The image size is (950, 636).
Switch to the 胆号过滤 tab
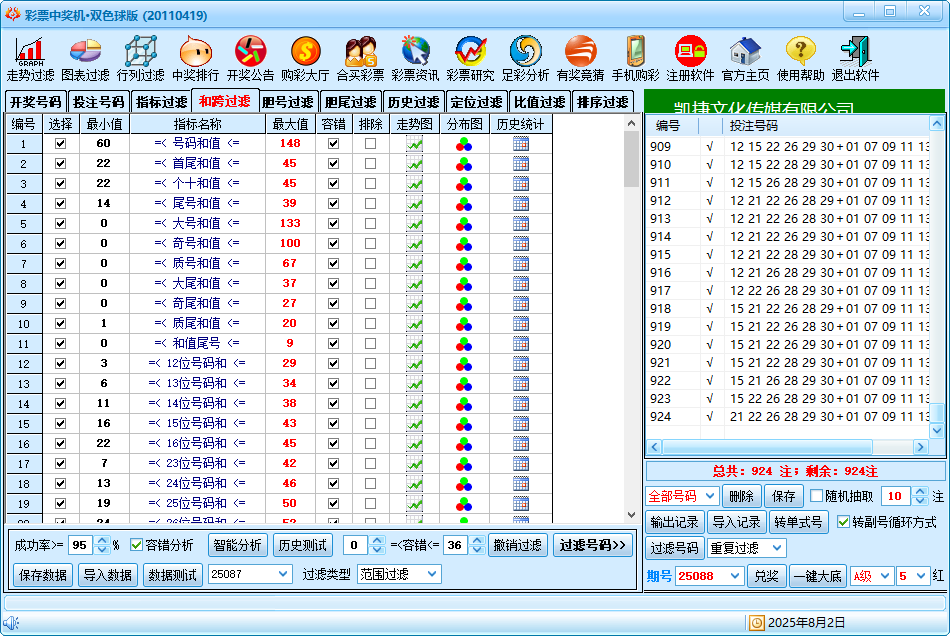(287, 102)
